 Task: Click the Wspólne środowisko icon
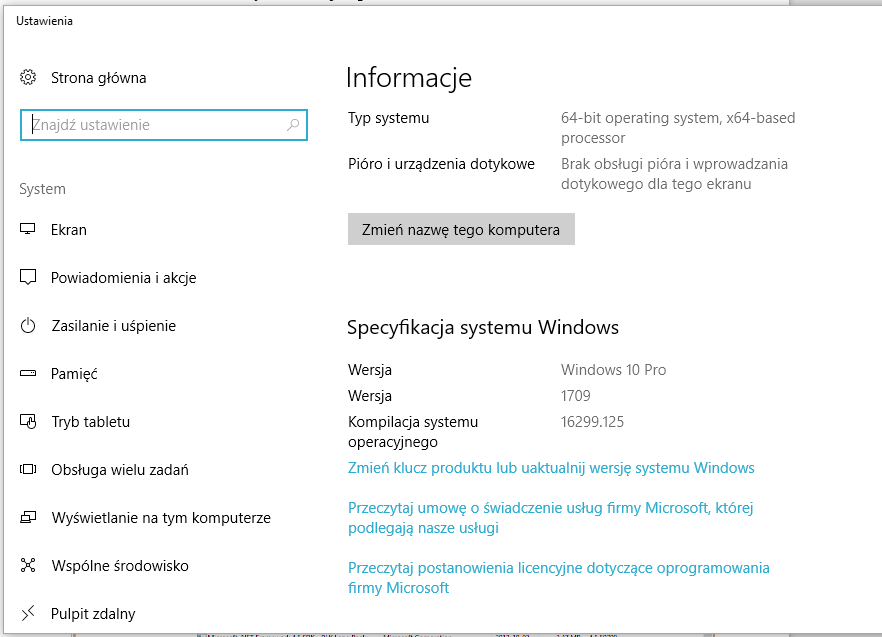click(29, 566)
